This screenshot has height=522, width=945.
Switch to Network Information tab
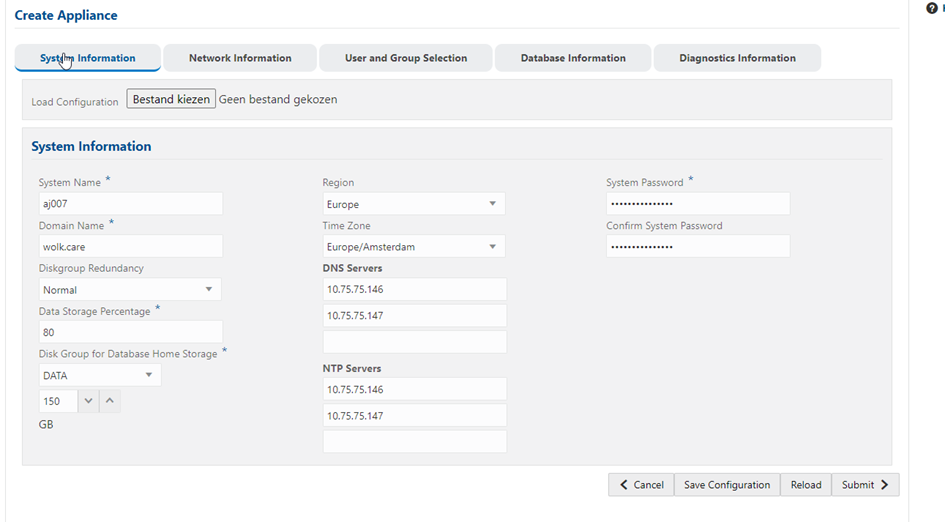click(240, 58)
